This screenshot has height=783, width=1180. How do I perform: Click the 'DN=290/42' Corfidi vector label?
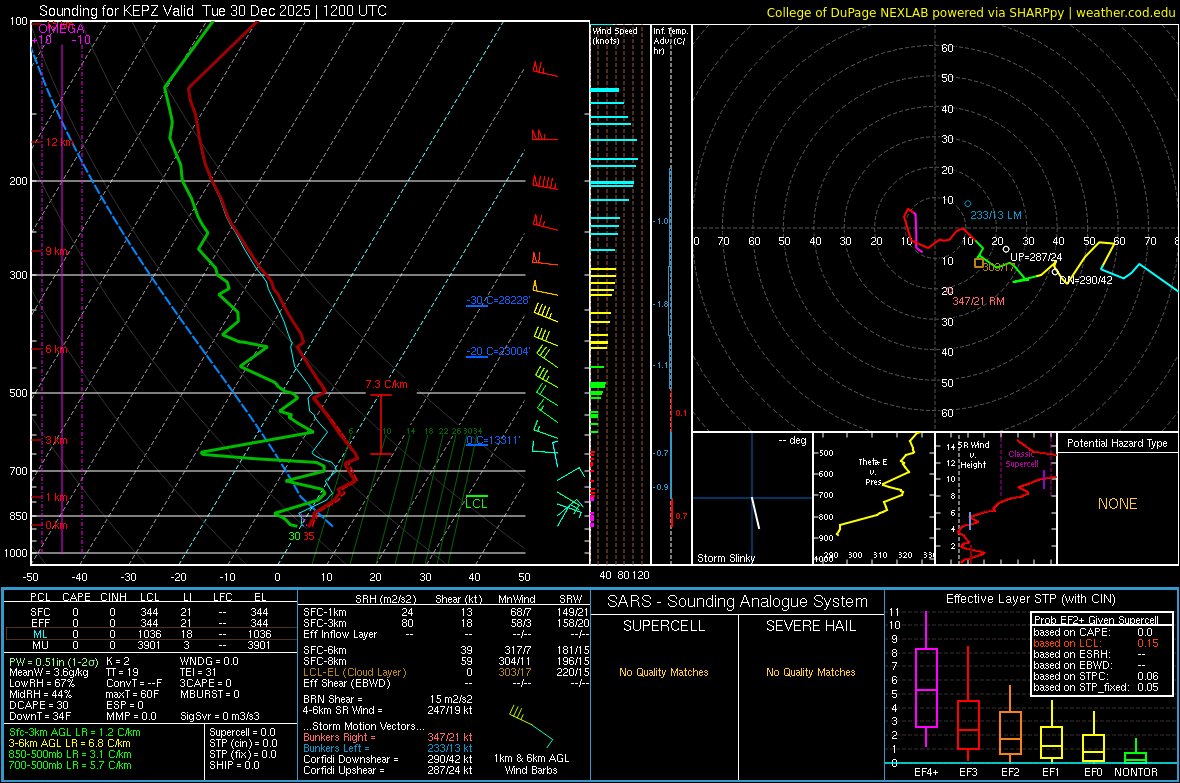pyautogui.click(x=1085, y=280)
